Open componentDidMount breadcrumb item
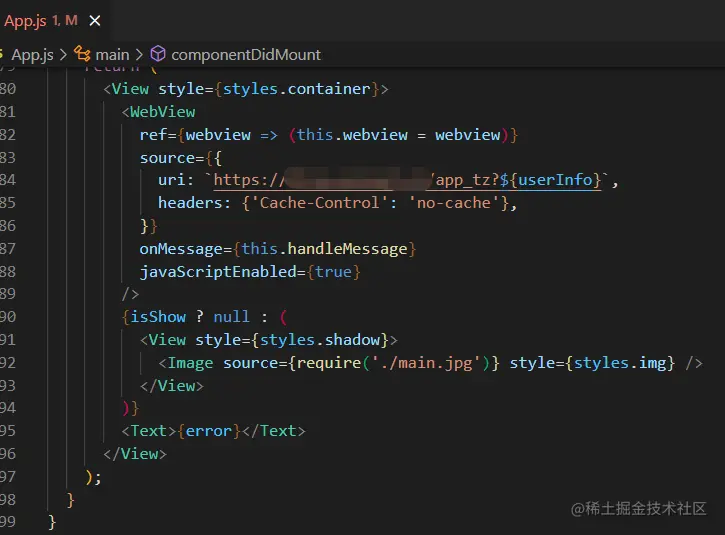Screen dimensions: 725x535 tap(246, 55)
